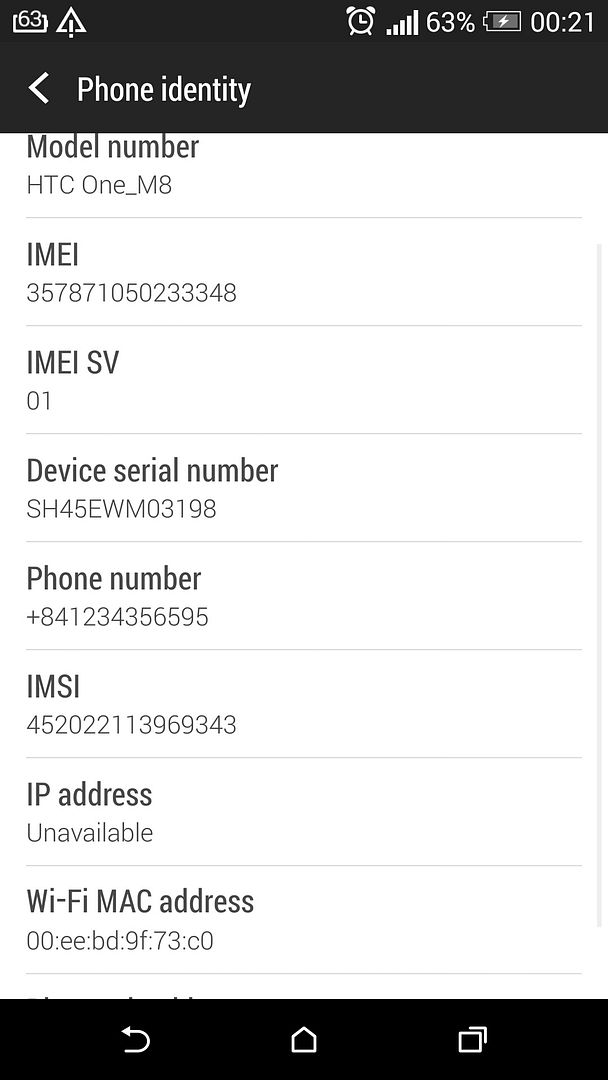Tap the back arrow beside Phone identity
The height and width of the screenshot is (1080, 608).
[38, 89]
